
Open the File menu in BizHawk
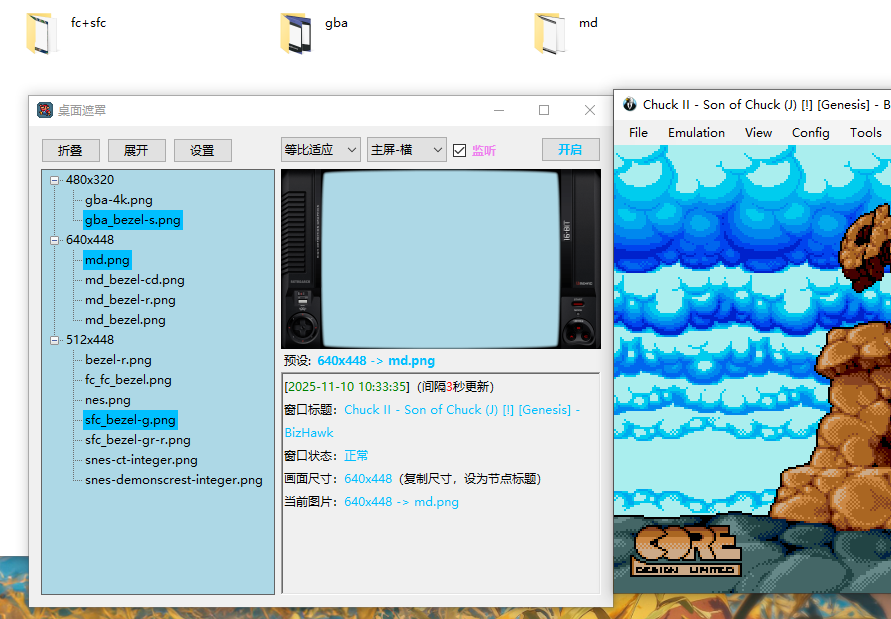tap(638, 132)
